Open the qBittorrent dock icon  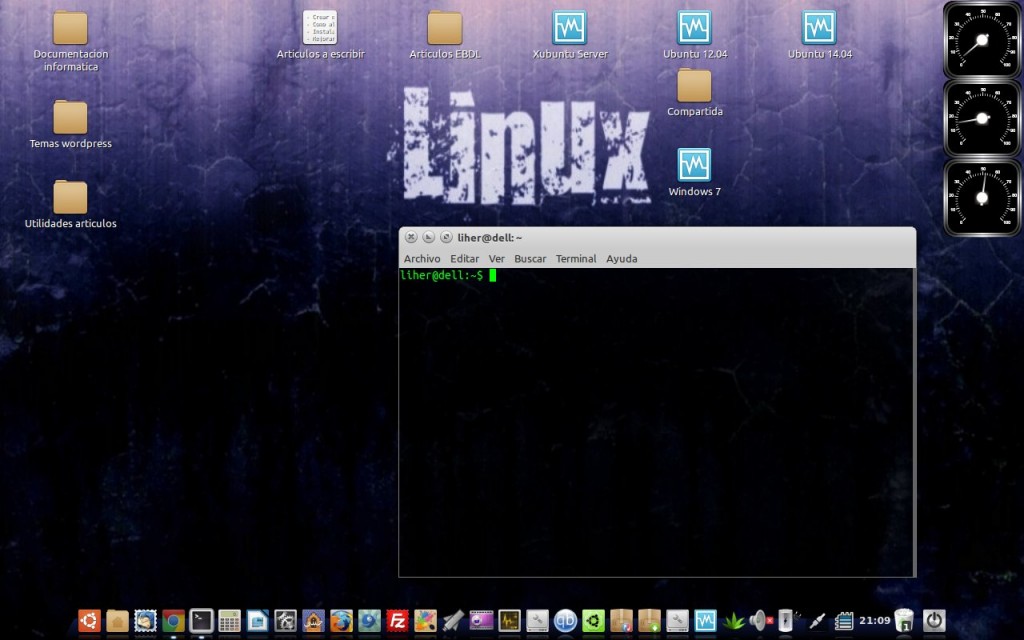pyautogui.click(x=566, y=621)
